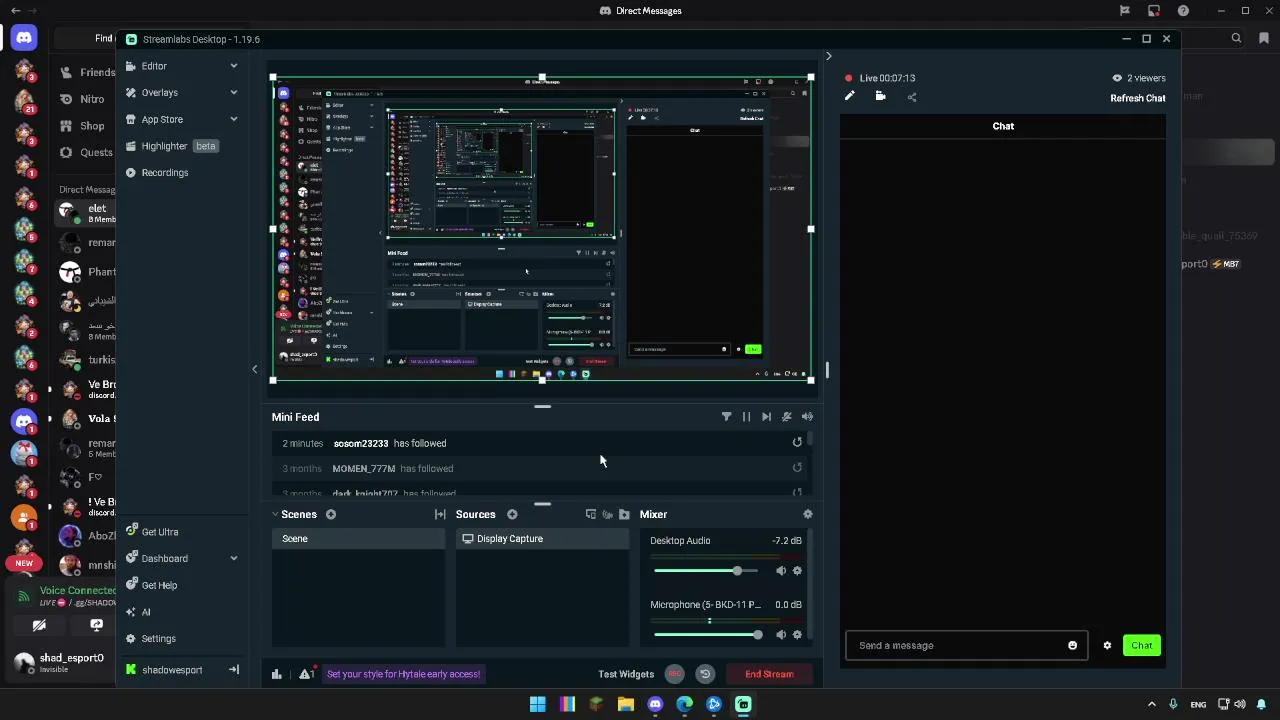The width and height of the screenshot is (1280, 720).
Task: Open File Explorer from taskbar
Action: tap(625, 705)
